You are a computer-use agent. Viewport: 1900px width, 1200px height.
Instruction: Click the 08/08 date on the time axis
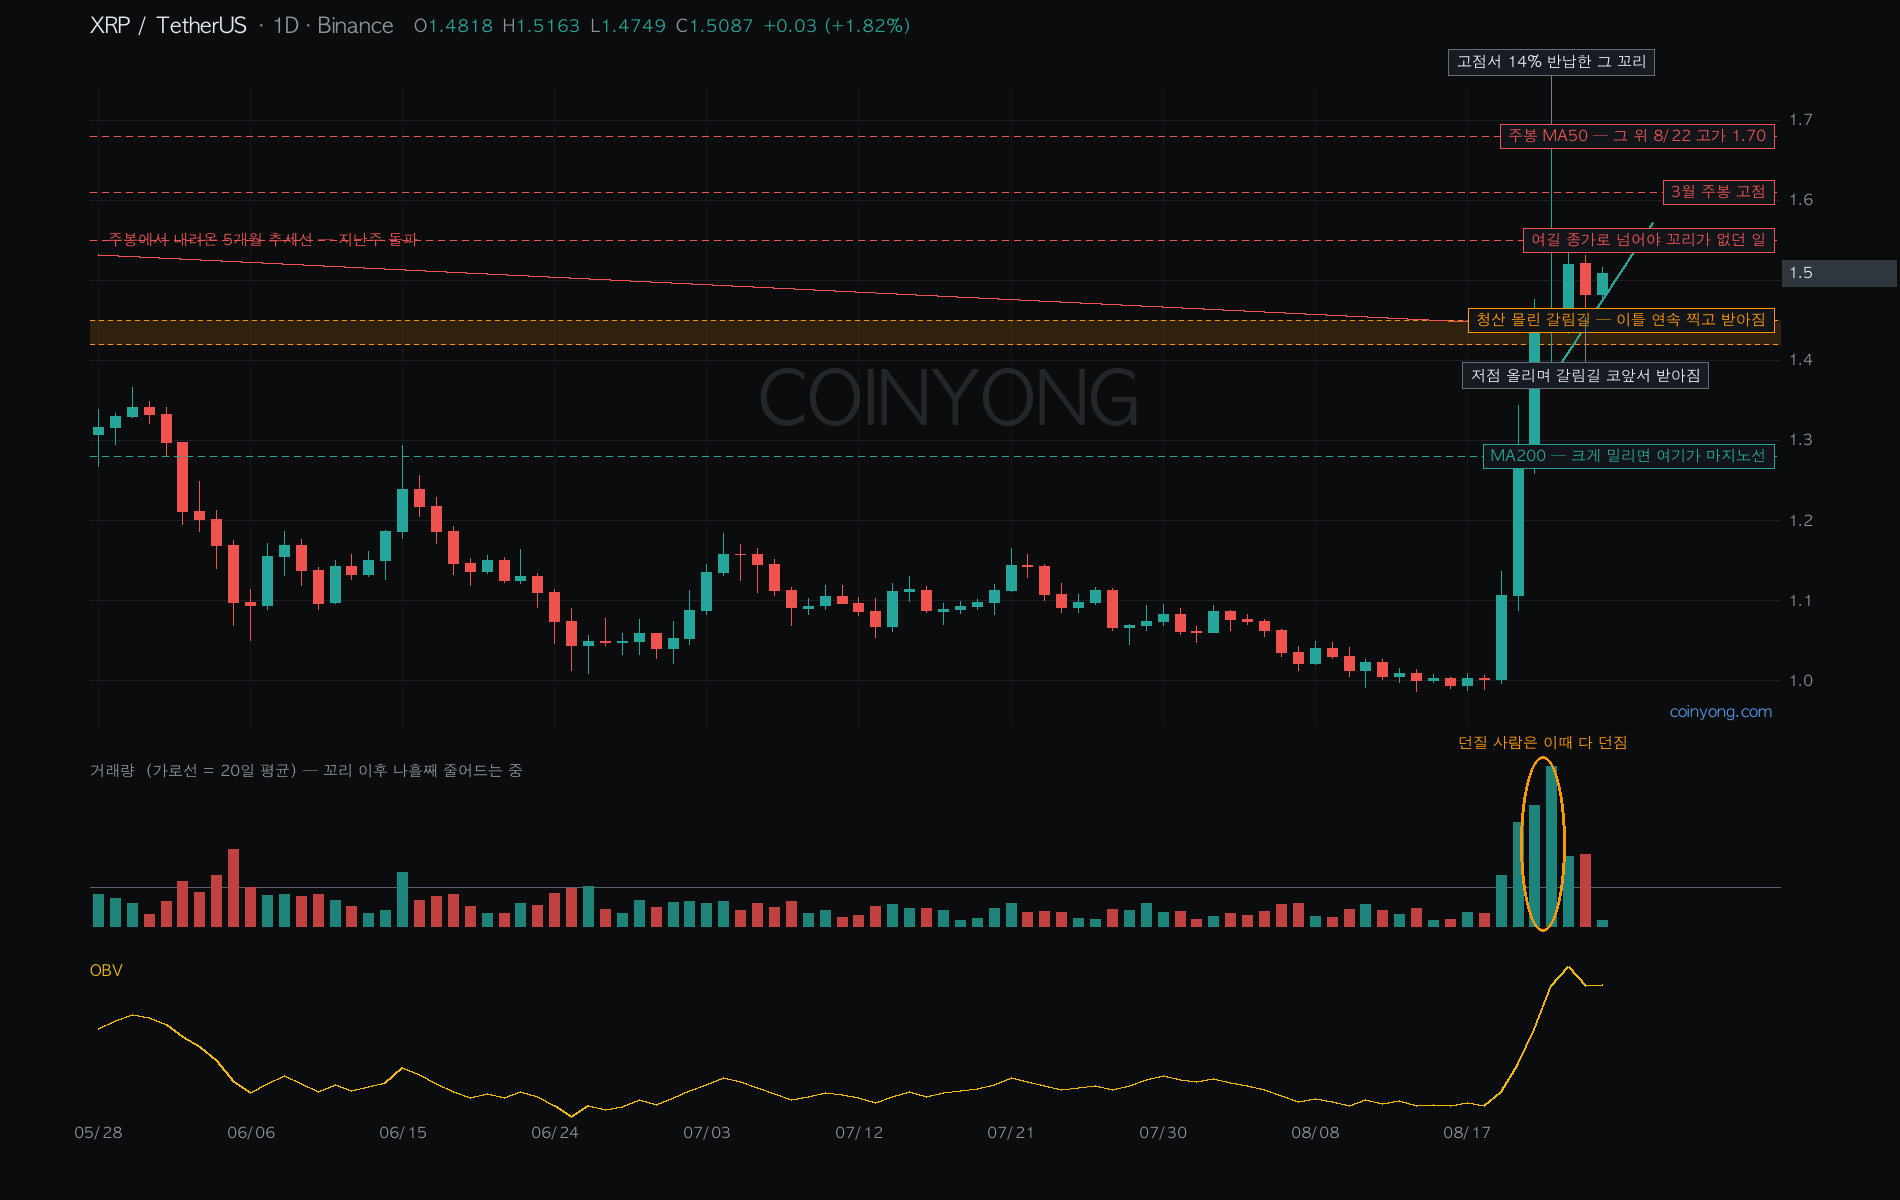1315,1133
